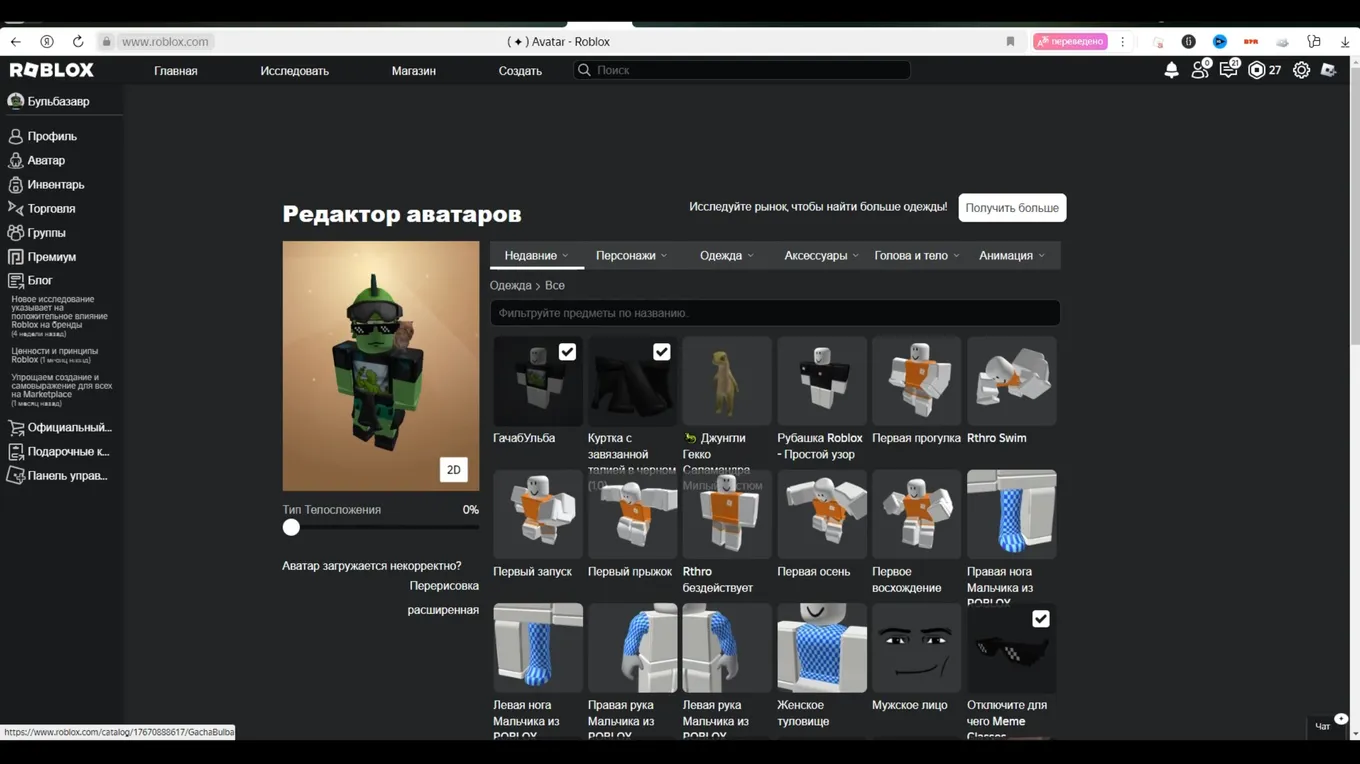Click the item name filter field
The width and height of the screenshot is (1360, 764).
(775, 313)
